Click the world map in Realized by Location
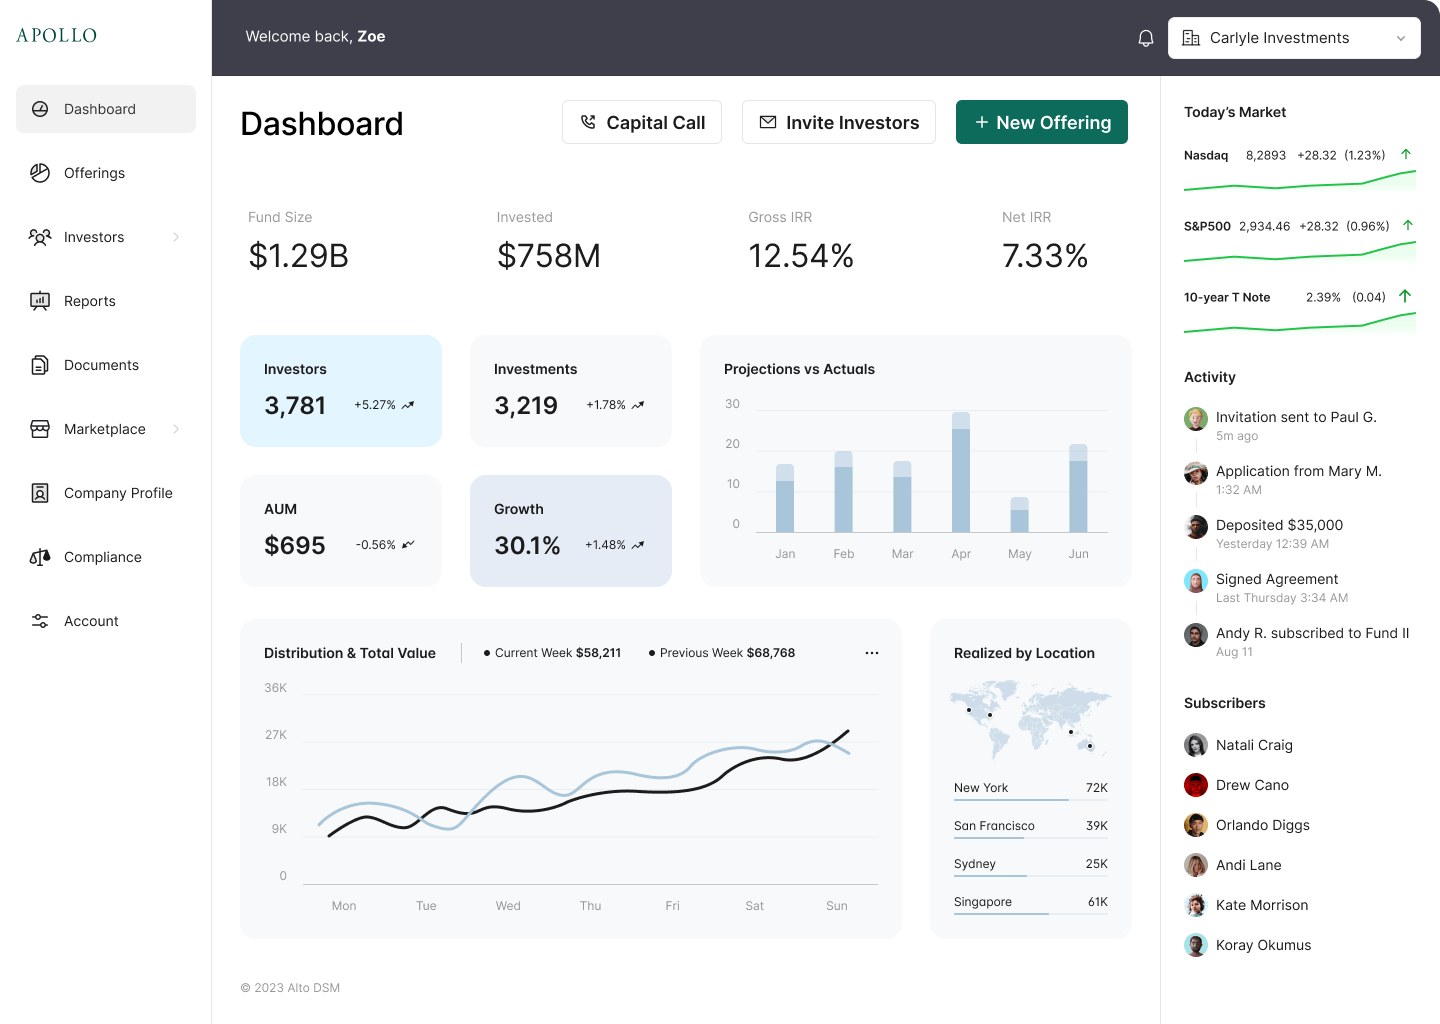The height and width of the screenshot is (1024, 1440). [x=1030, y=720]
